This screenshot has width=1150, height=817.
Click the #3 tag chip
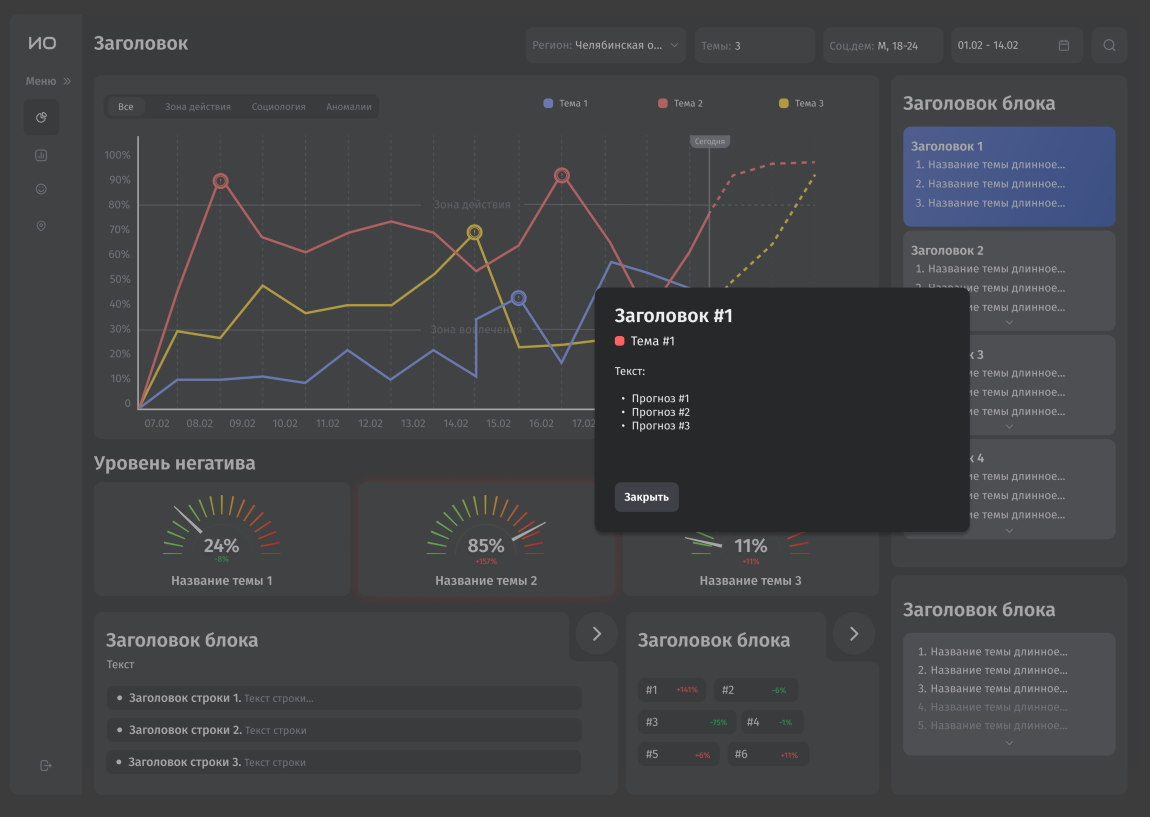(x=686, y=722)
